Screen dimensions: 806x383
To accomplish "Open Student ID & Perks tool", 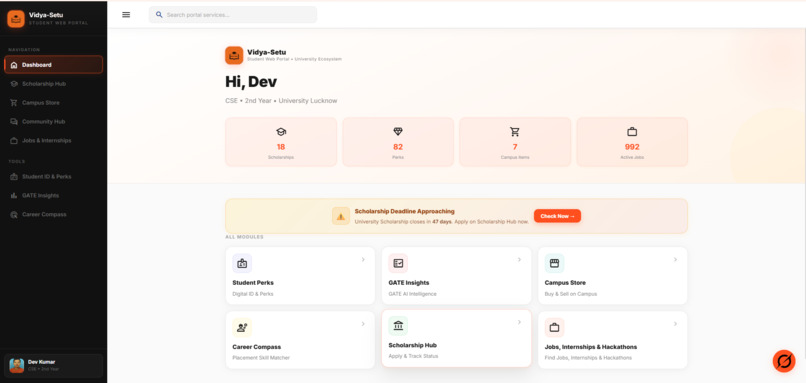I will point(53,176).
